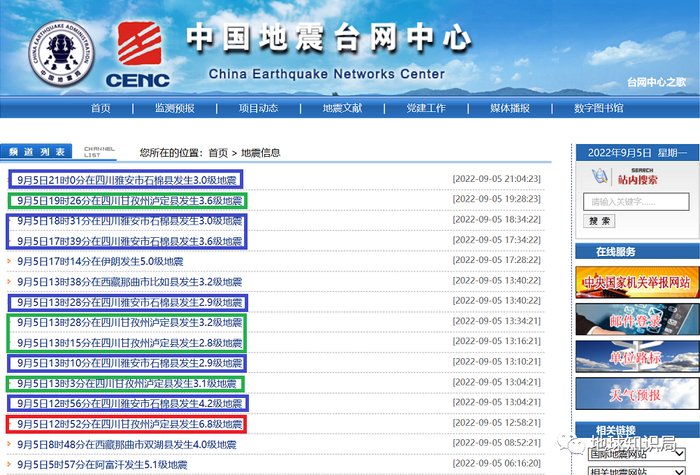This screenshot has height=475, width=700.
Task: Open 9月5日13时38分 那曲市比如县 3.2级地震 report
Action: pos(129,282)
